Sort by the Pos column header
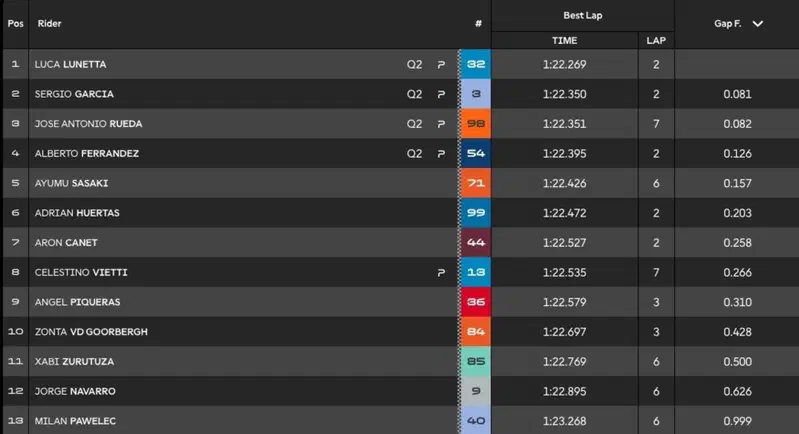799x434 pixels. (16, 23)
